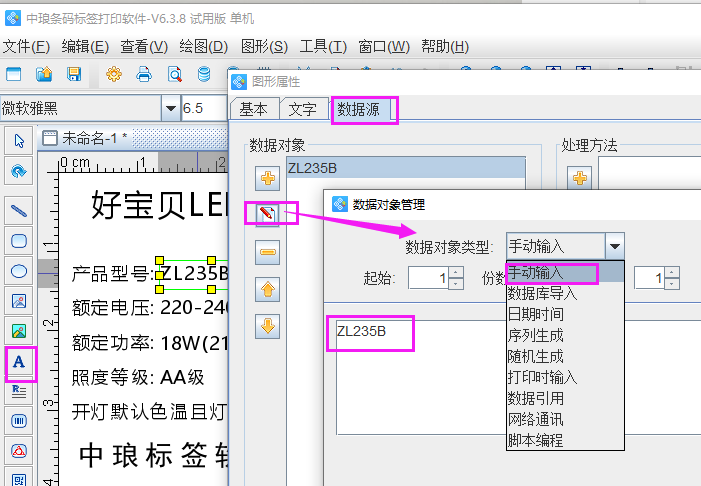This screenshot has width=701, height=486.
Task: Open the 基本 tab in properties
Action: click(x=253, y=110)
